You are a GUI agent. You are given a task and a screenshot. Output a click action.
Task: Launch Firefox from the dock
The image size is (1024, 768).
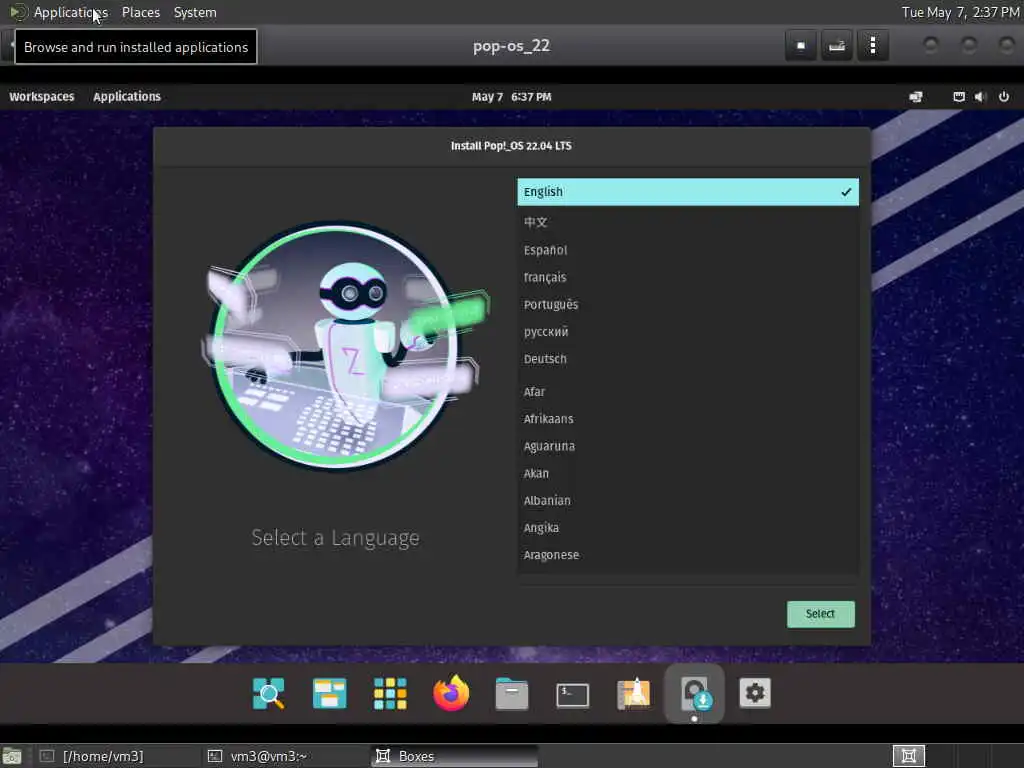click(x=451, y=693)
